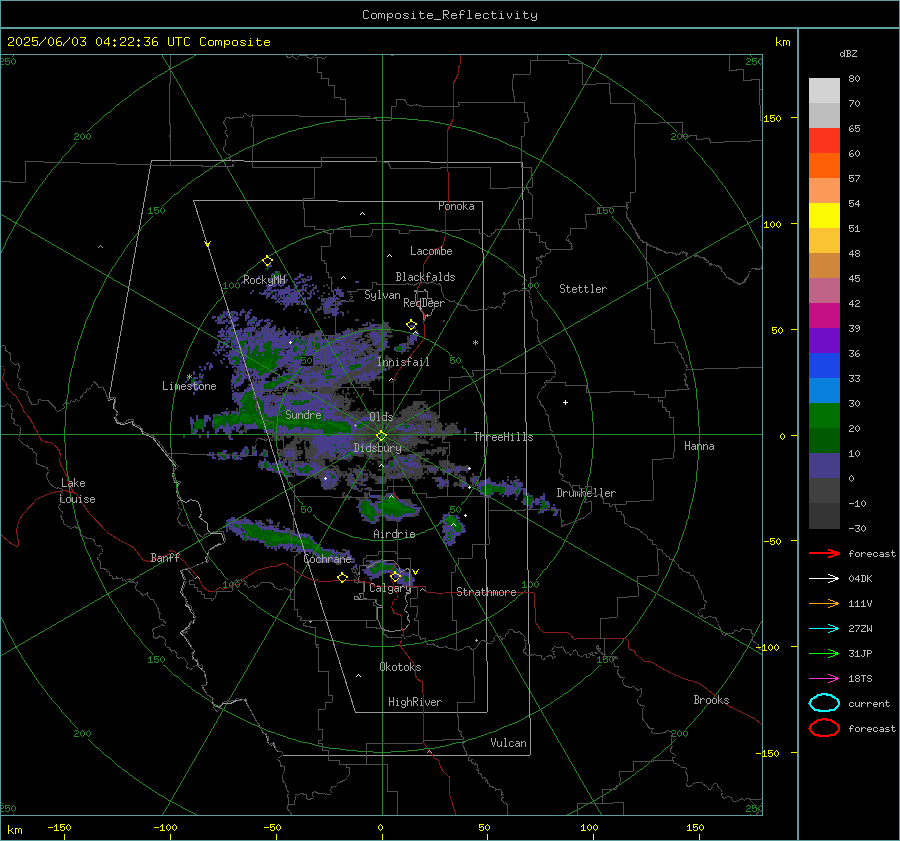900x841 pixels.
Task: Click the RedDeer city label
Action: coord(424,303)
